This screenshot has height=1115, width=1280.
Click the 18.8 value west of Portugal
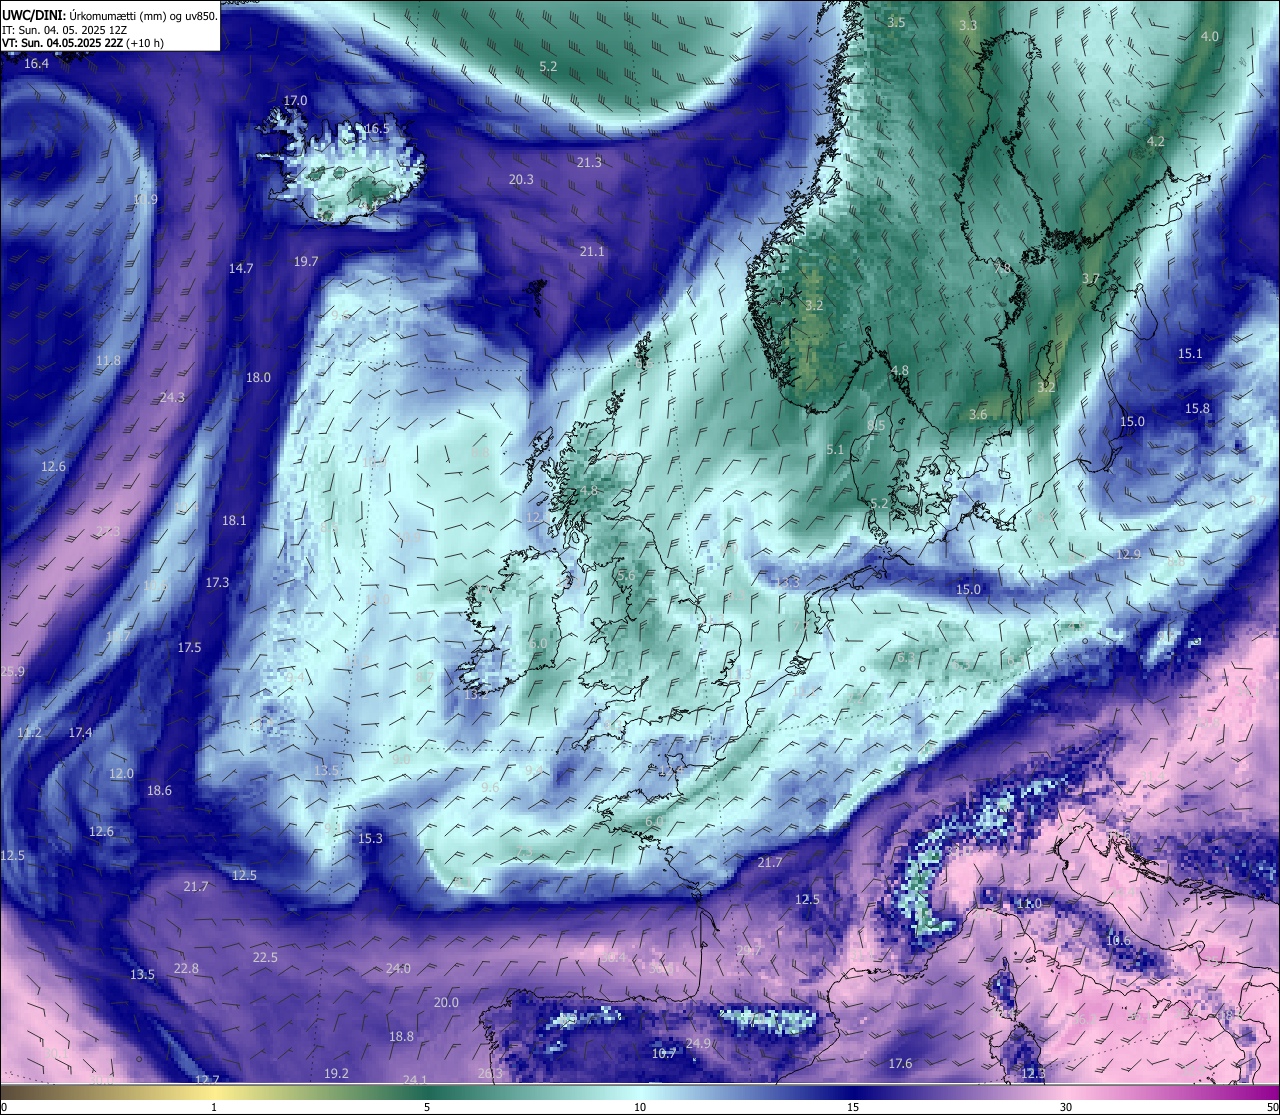(x=401, y=1037)
